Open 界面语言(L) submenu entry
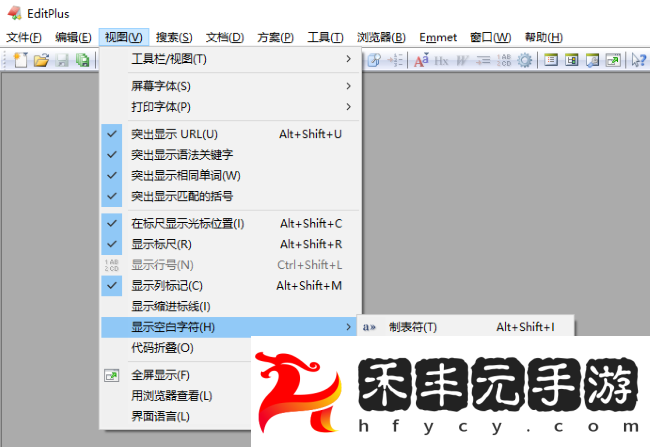Image resolution: width=650 pixels, height=447 pixels. (x=176, y=416)
